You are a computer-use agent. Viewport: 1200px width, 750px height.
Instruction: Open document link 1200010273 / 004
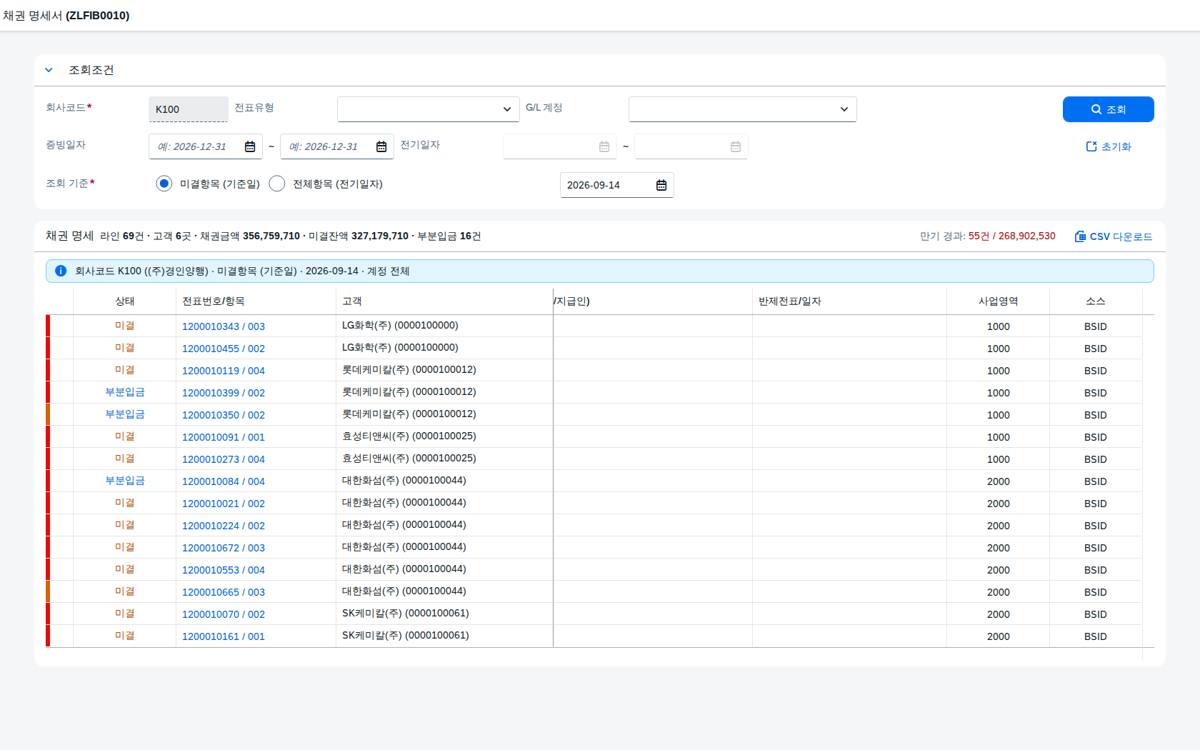223,459
